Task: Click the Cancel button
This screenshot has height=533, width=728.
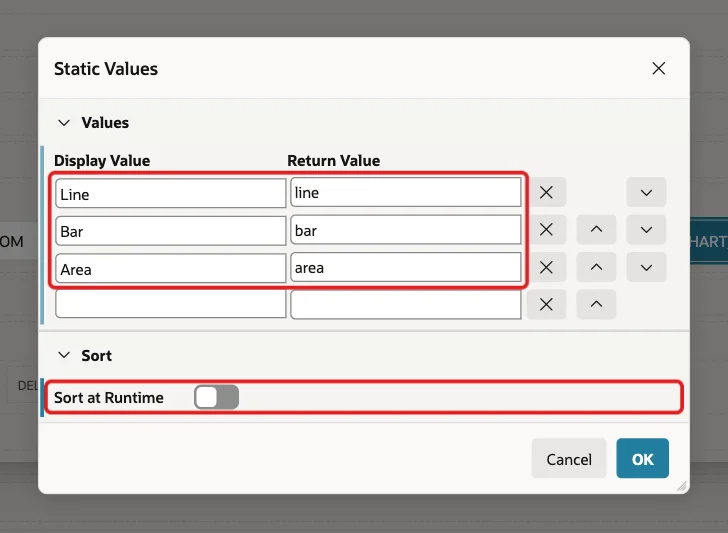Action: click(x=569, y=459)
